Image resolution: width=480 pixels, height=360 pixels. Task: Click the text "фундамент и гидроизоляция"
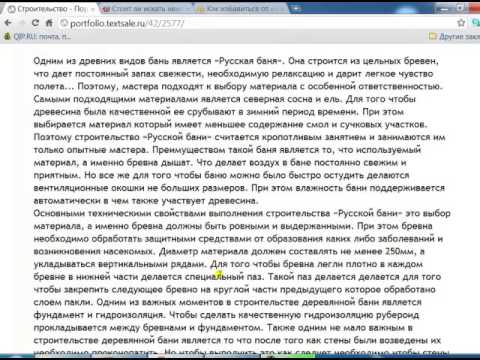click(99, 315)
